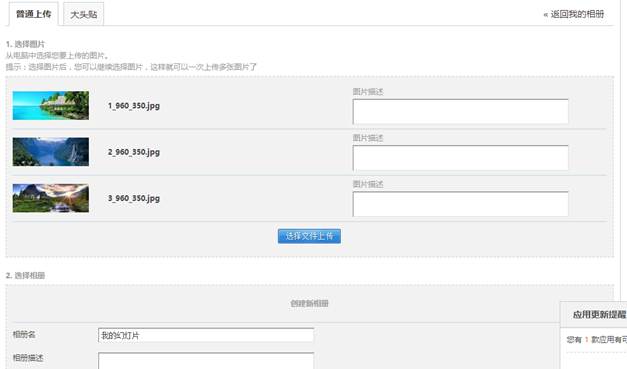Focus the description field for 1_960_350.jpg

(x=460, y=112)
